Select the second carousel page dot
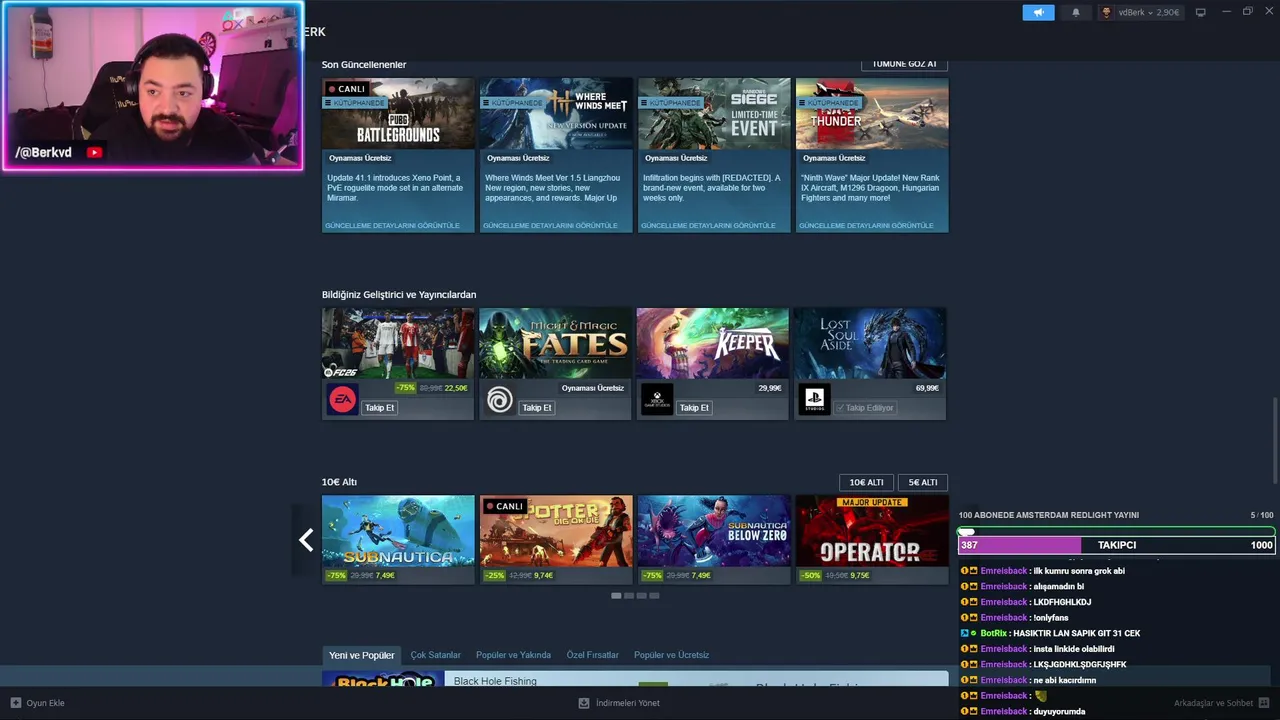Viewport: 1280px width, 720px height. coord(629,596)
